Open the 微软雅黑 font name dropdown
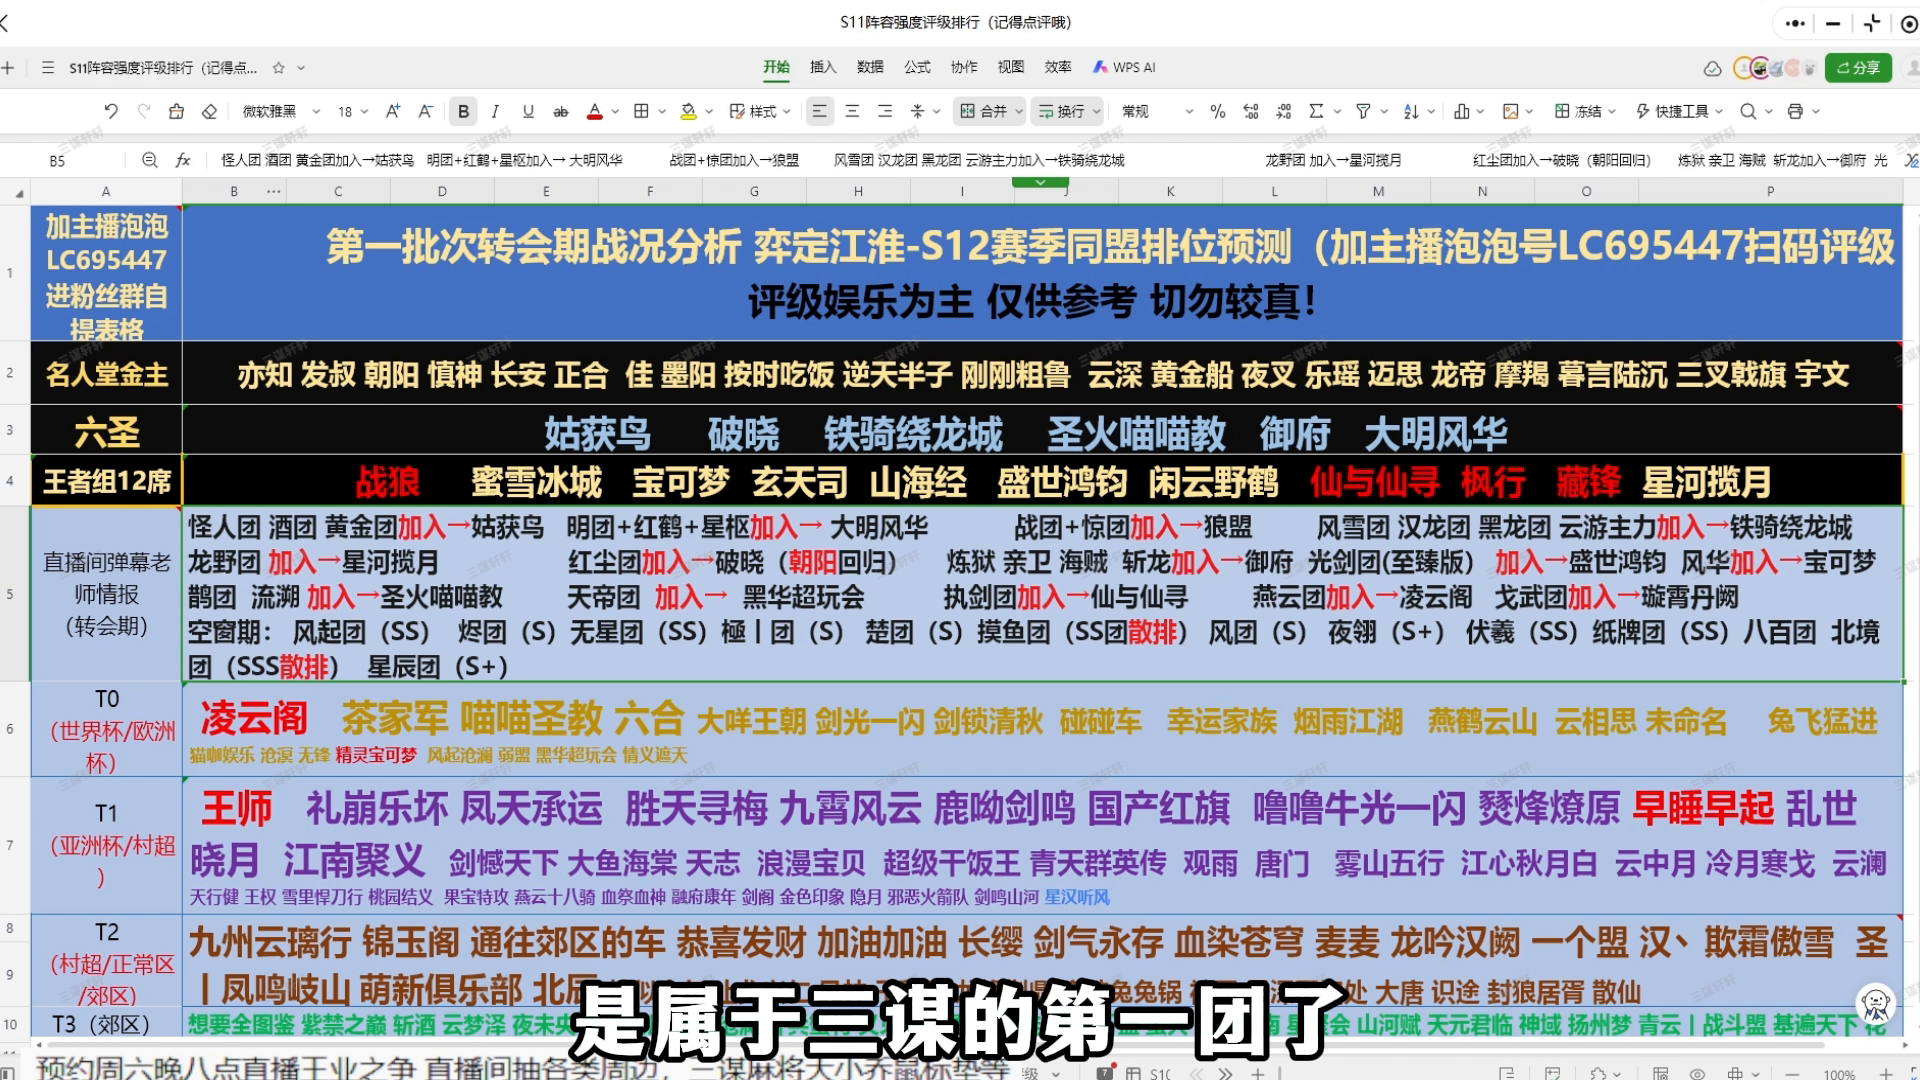The width and height of the screenshot is (1920, 1080). tap(281, 111)
